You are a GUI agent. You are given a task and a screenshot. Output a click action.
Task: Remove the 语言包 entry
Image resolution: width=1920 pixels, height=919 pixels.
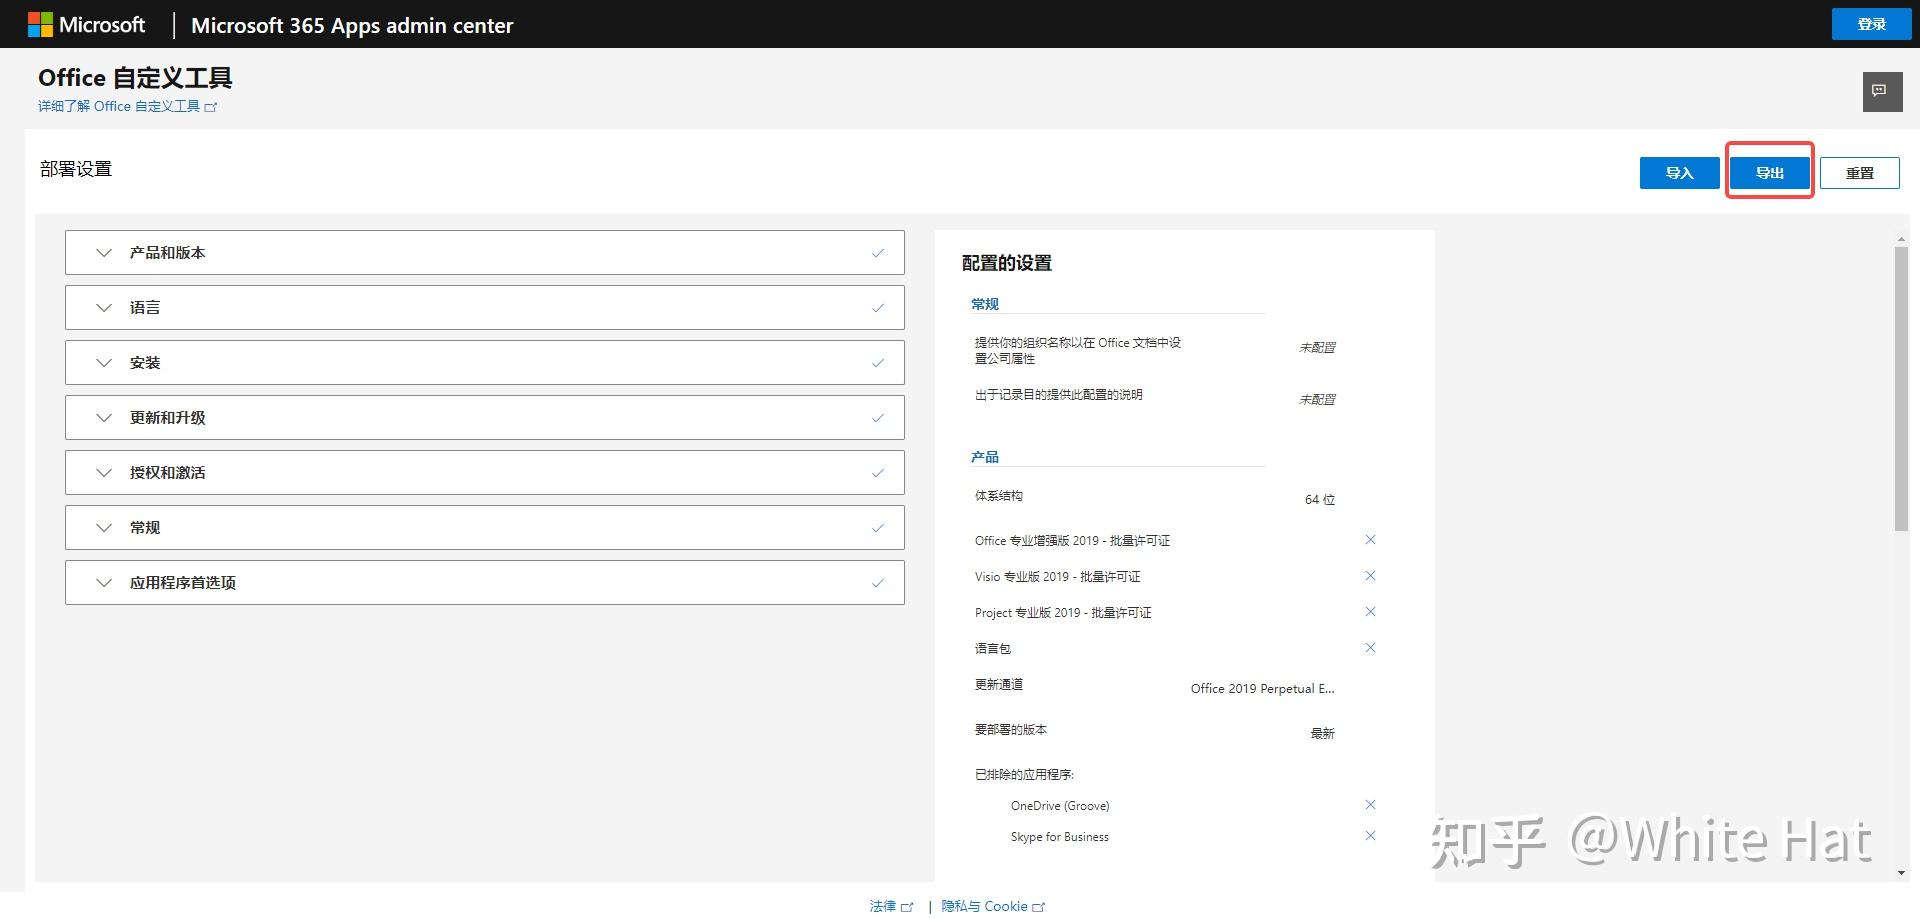(x=1370, y=648)
